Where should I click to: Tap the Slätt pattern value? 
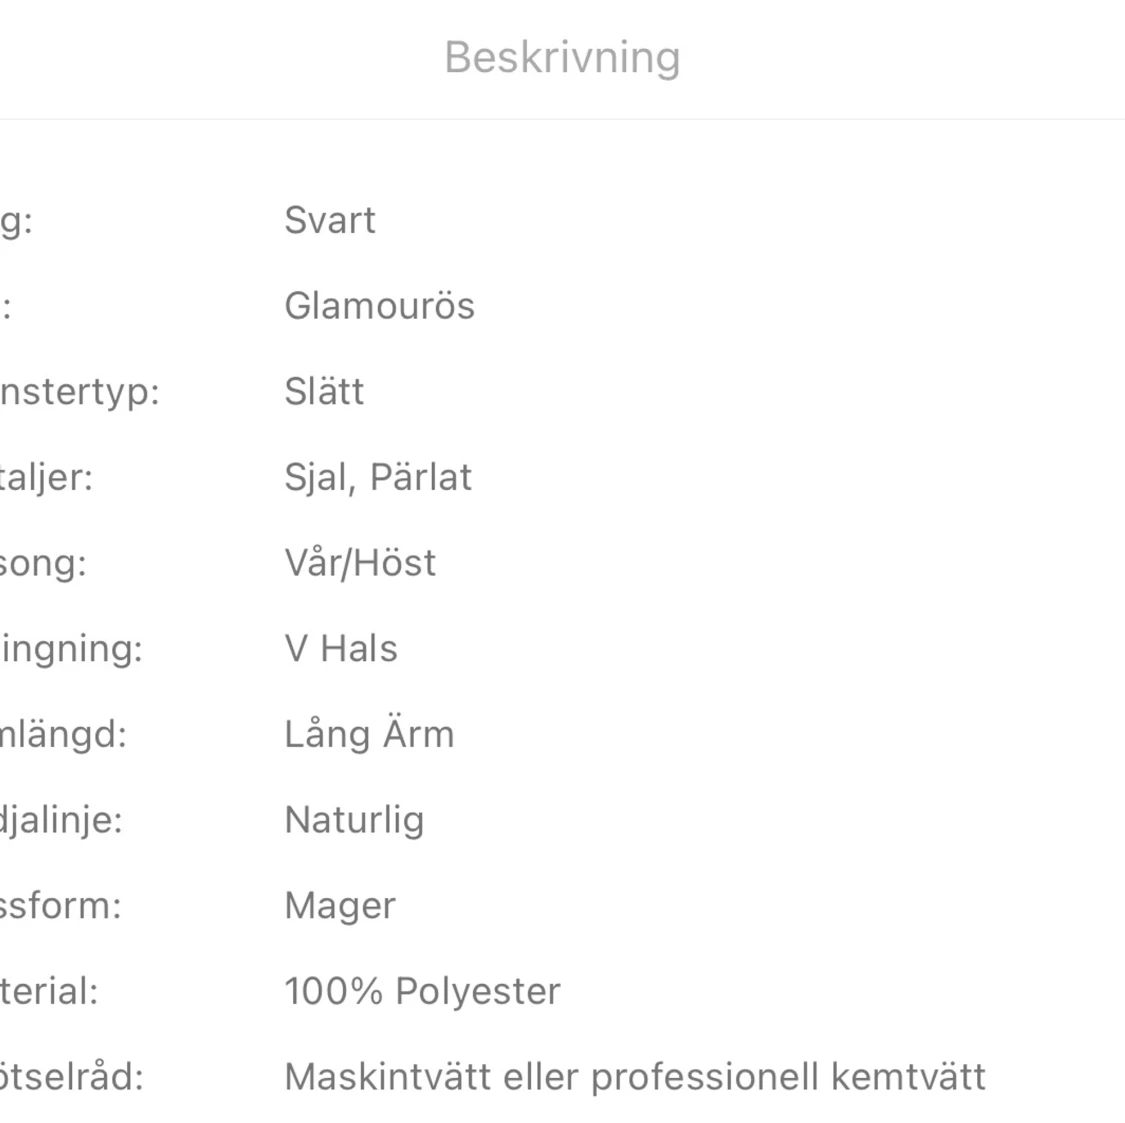(x=324, y=391)
